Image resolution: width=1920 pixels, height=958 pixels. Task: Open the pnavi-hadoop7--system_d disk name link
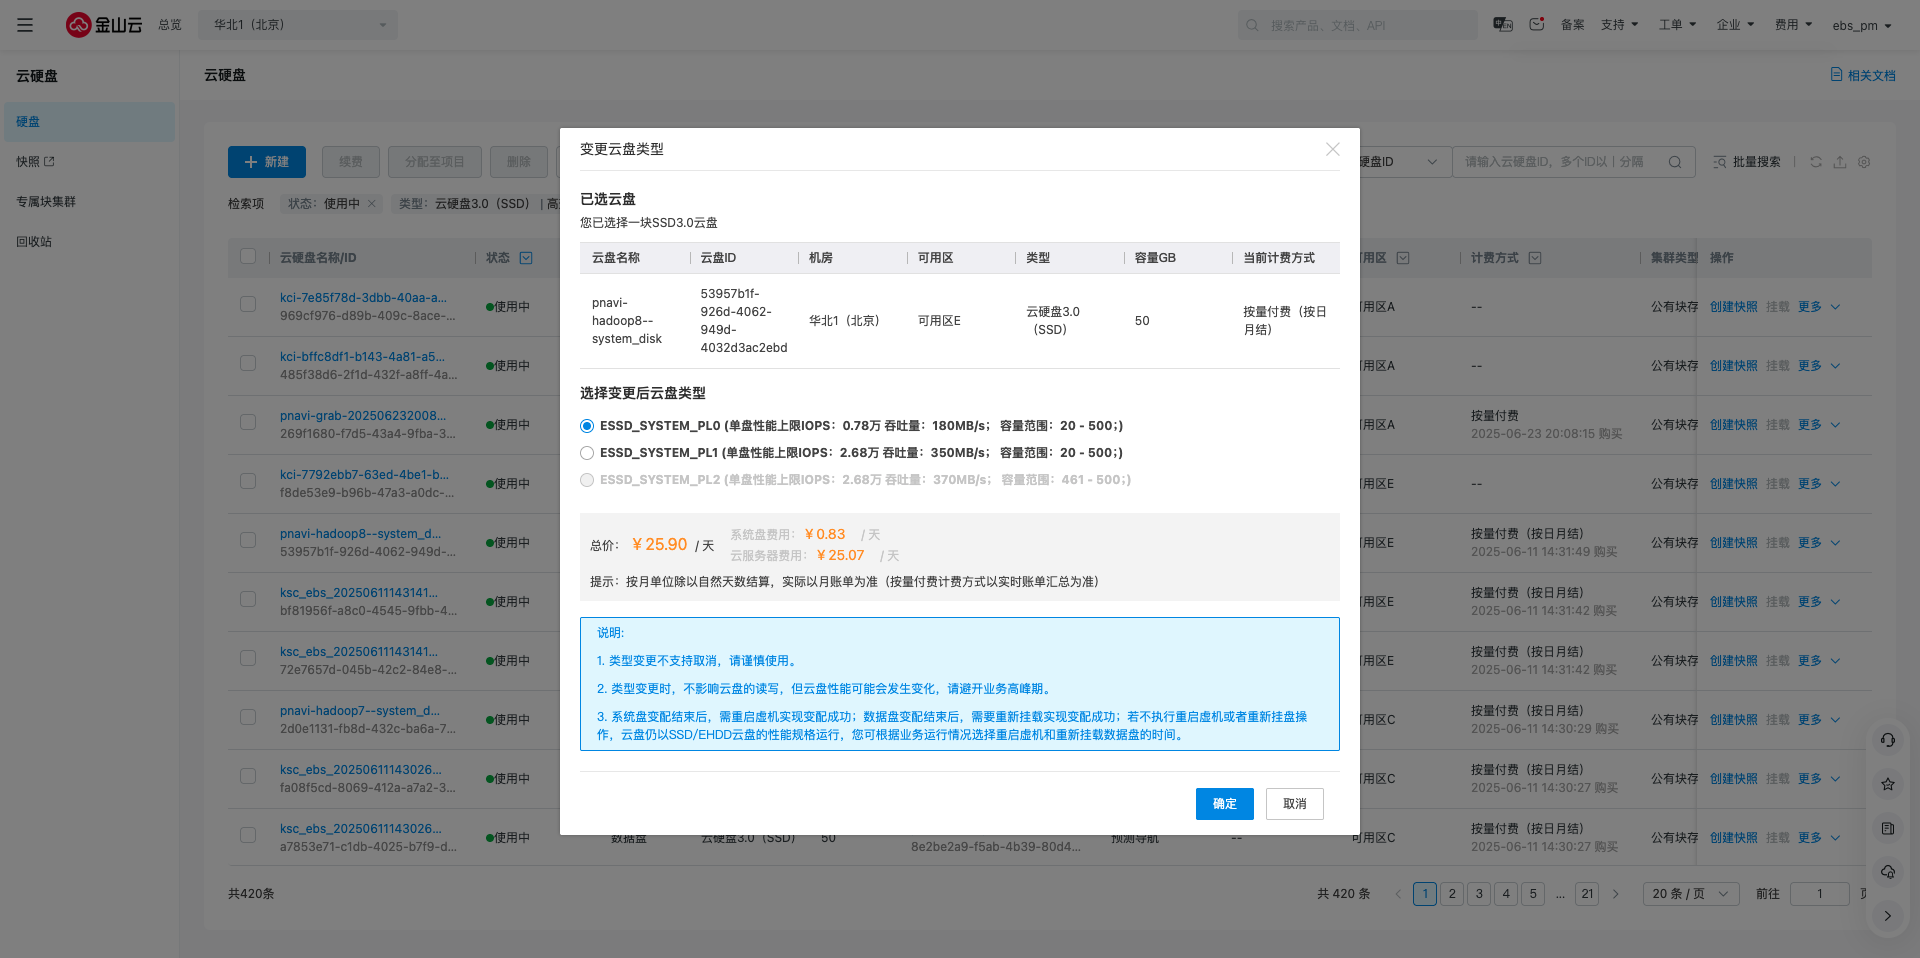coord(360,711)
